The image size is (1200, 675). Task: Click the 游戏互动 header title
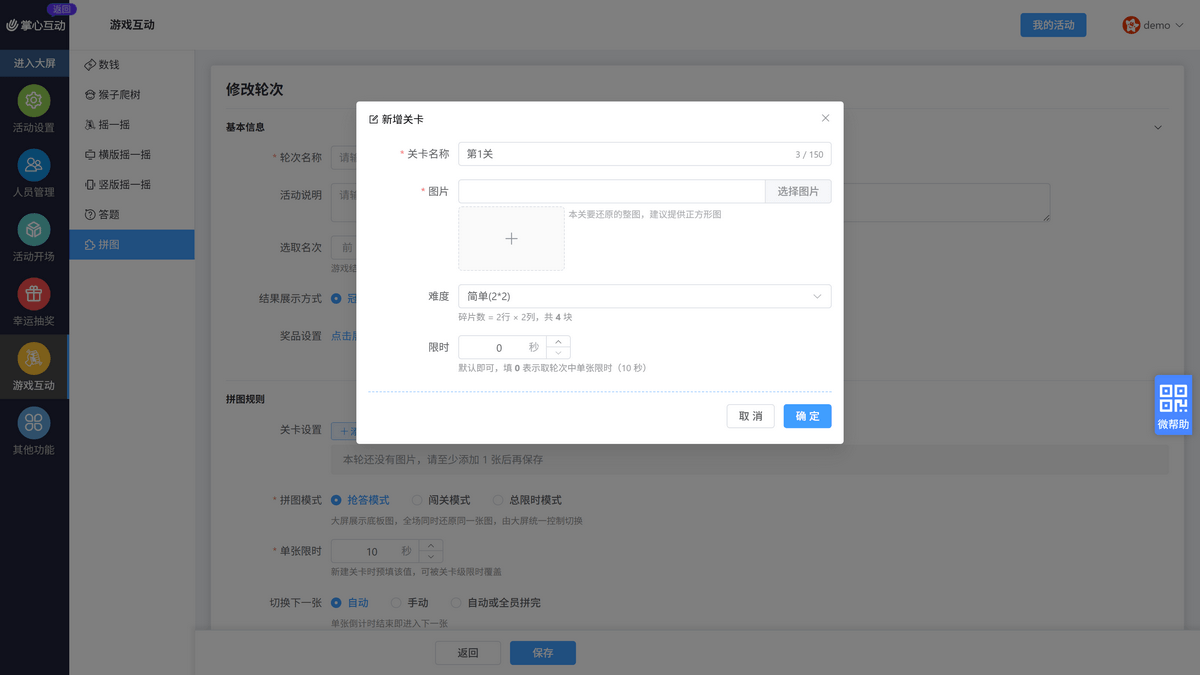132,25
